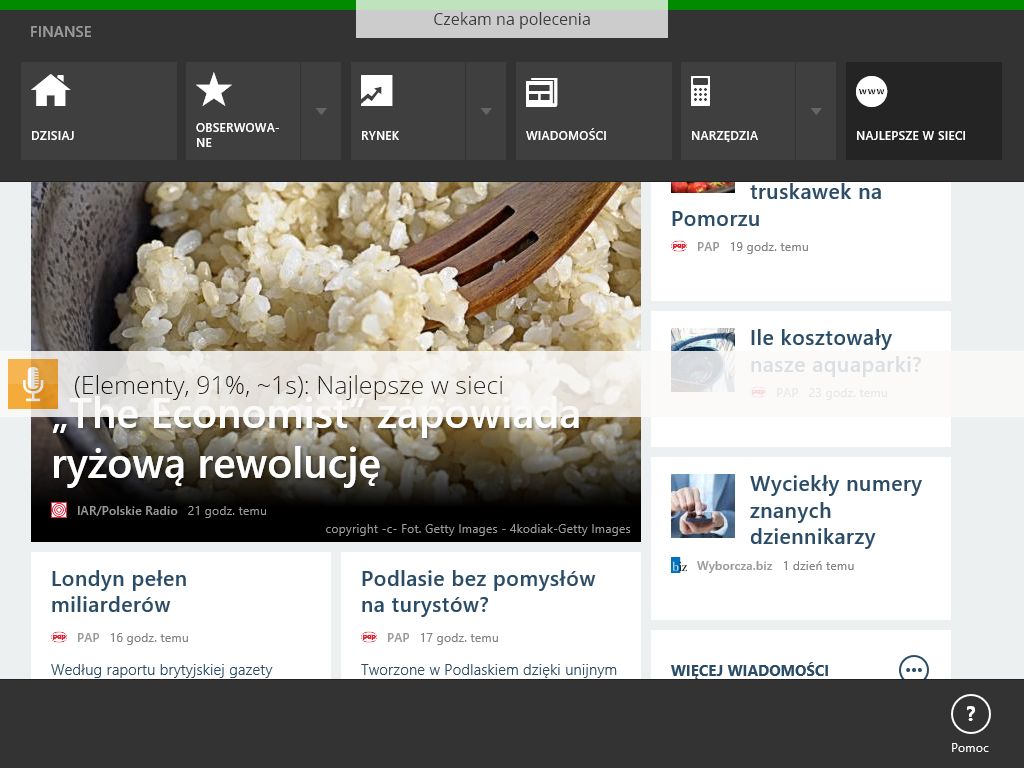Click the Więcej wiadomości ellipsis icon
Viewport: 1024px width, 768px height.
point(914,668)
